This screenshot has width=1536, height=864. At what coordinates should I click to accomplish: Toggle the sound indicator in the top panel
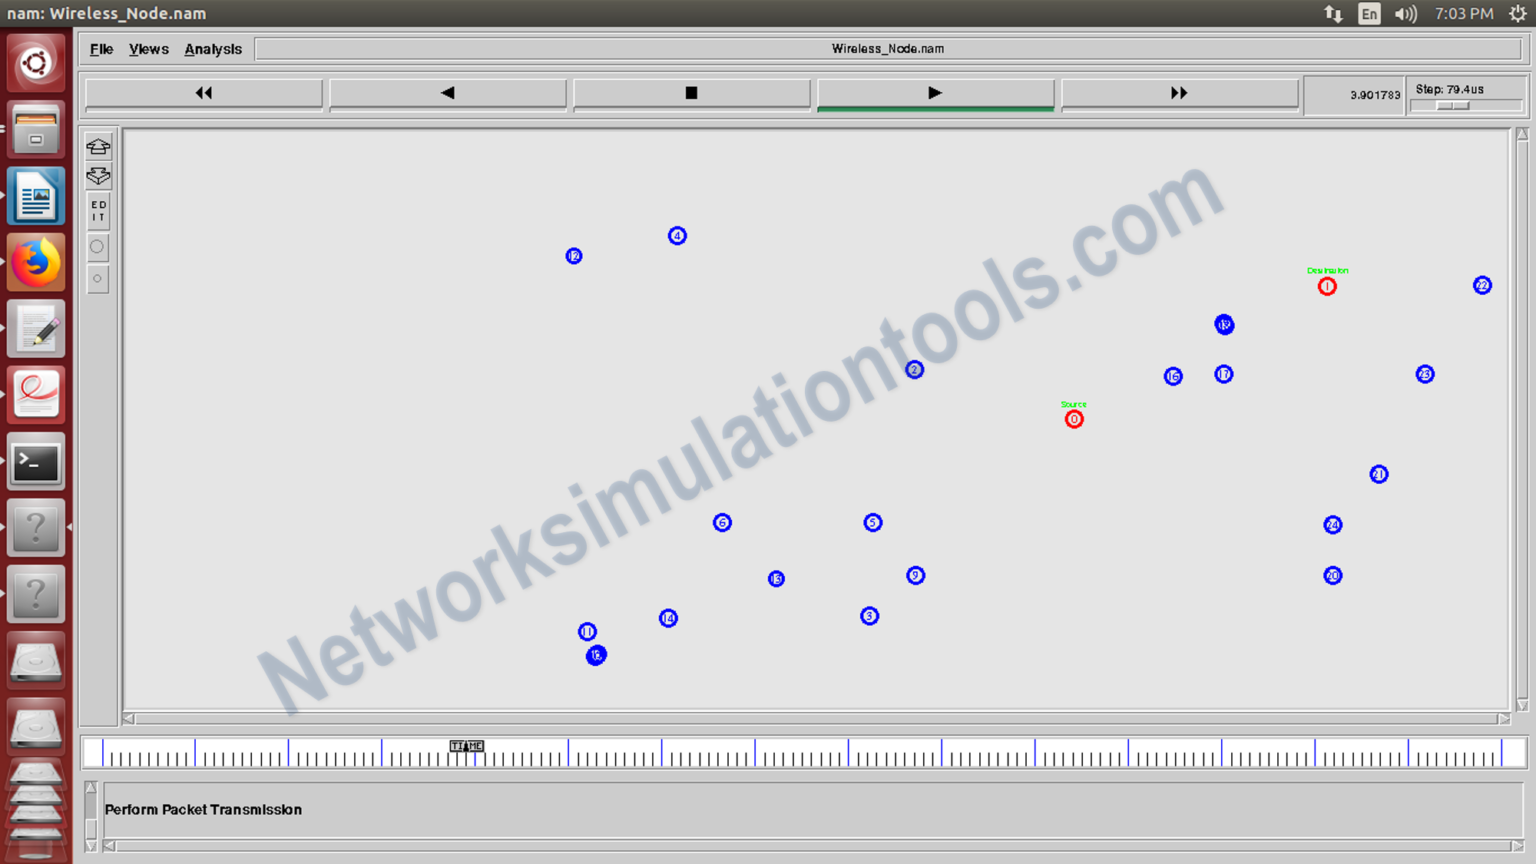[x=1406, y=14]
